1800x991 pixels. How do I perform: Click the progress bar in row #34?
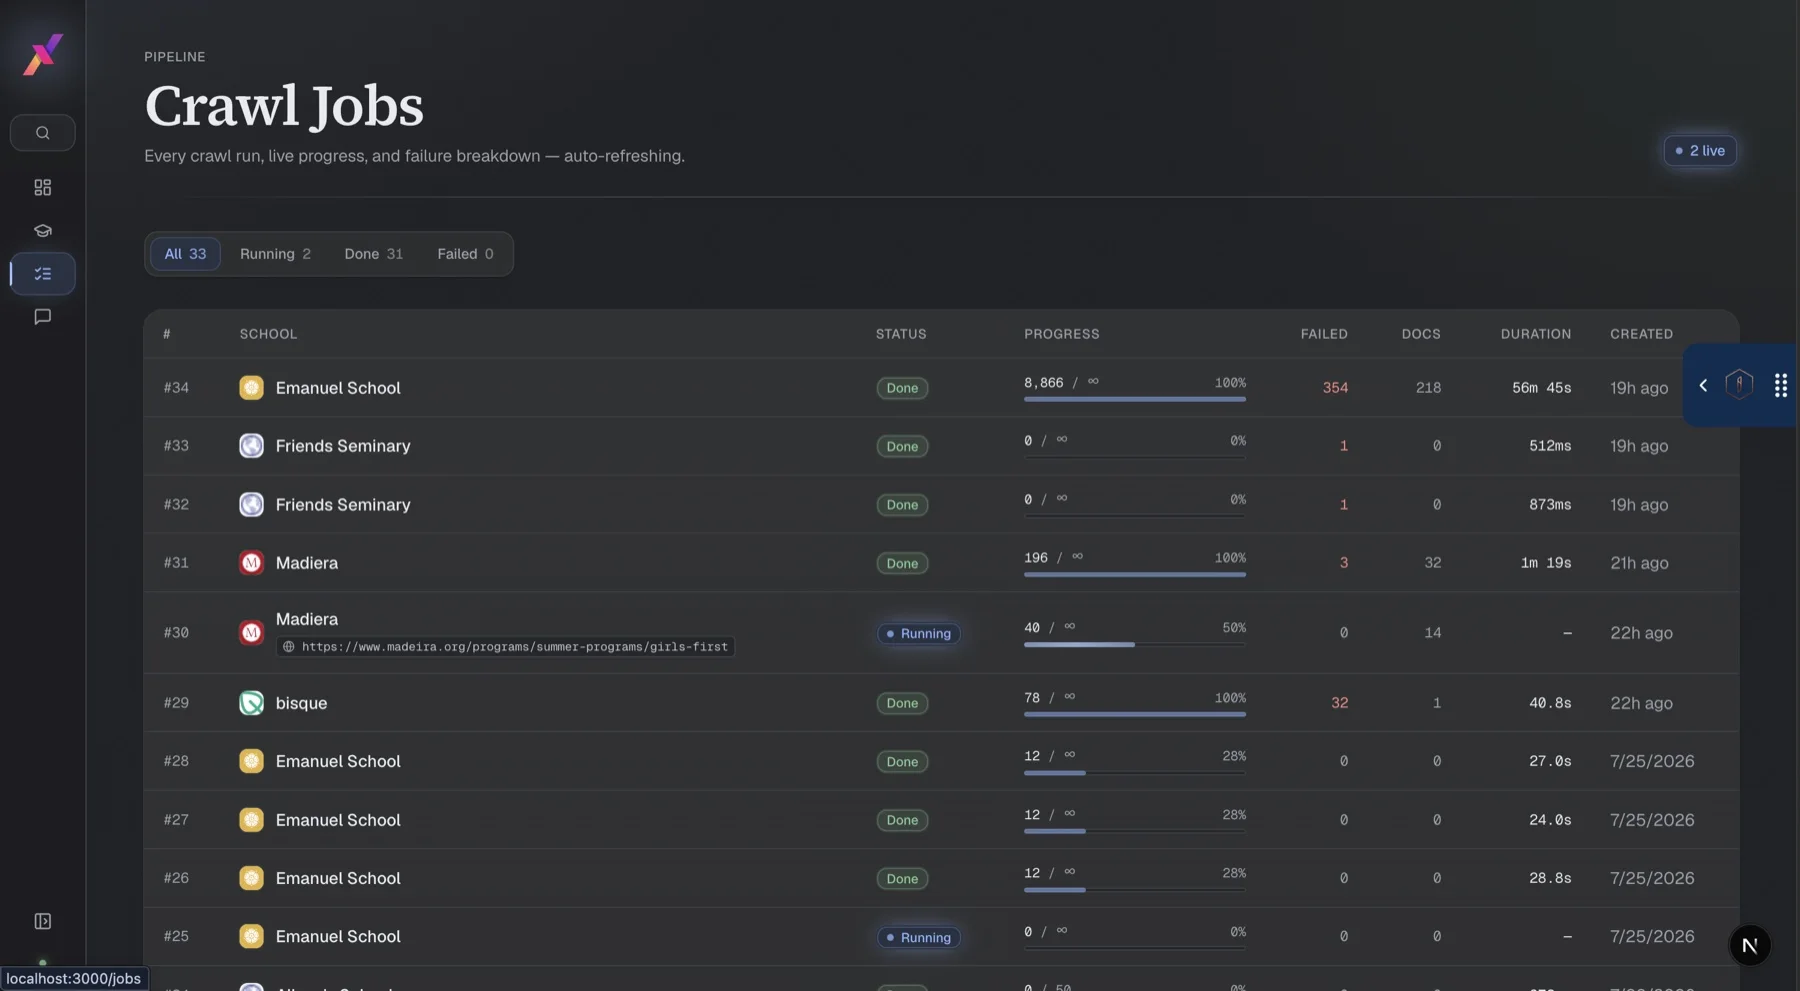(1135, 399)
